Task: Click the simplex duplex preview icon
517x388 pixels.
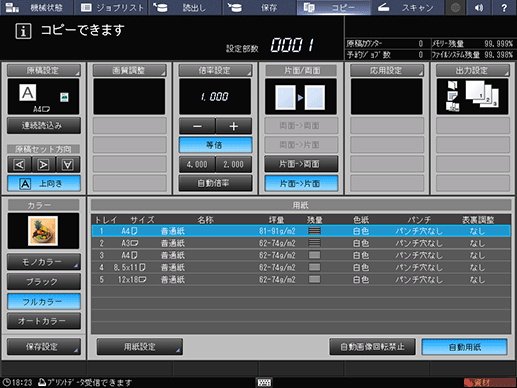Action: click(301, 97)
